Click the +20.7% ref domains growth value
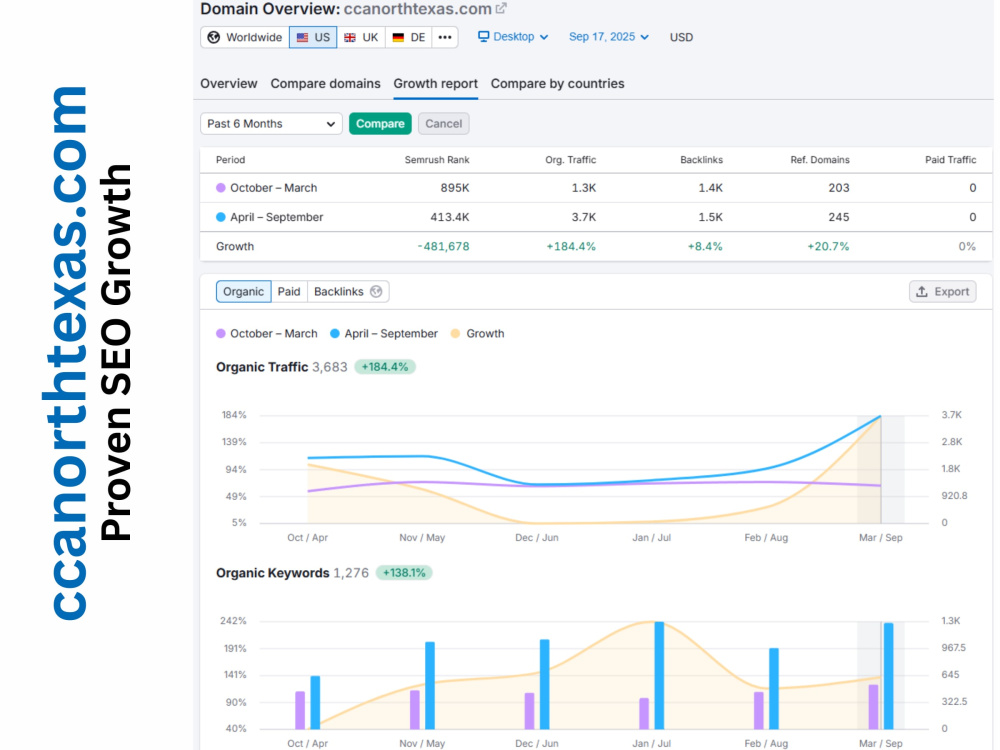1000x750 pixels. (828, 246)
